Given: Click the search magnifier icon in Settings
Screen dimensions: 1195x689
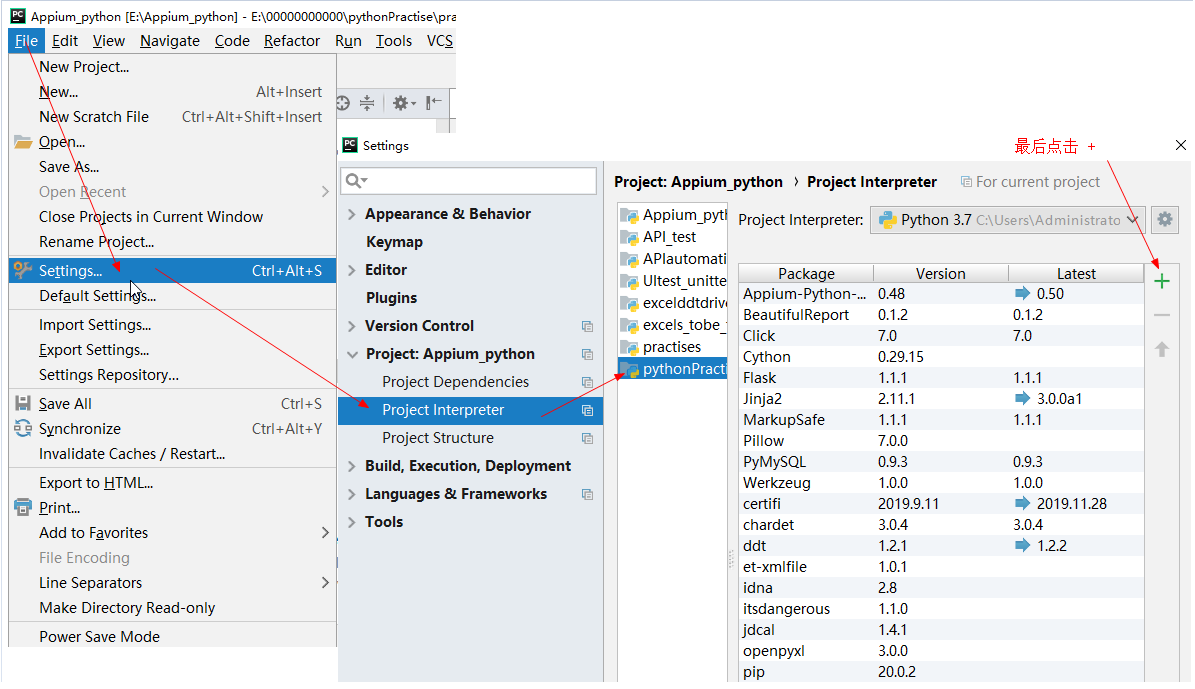Looking at the screenshot, I should pos(355,181).
